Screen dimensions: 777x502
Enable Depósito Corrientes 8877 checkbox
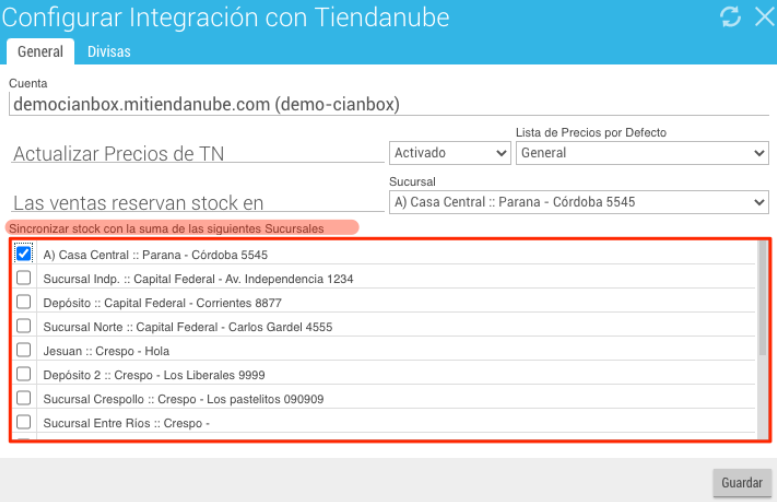pos(23,302)
